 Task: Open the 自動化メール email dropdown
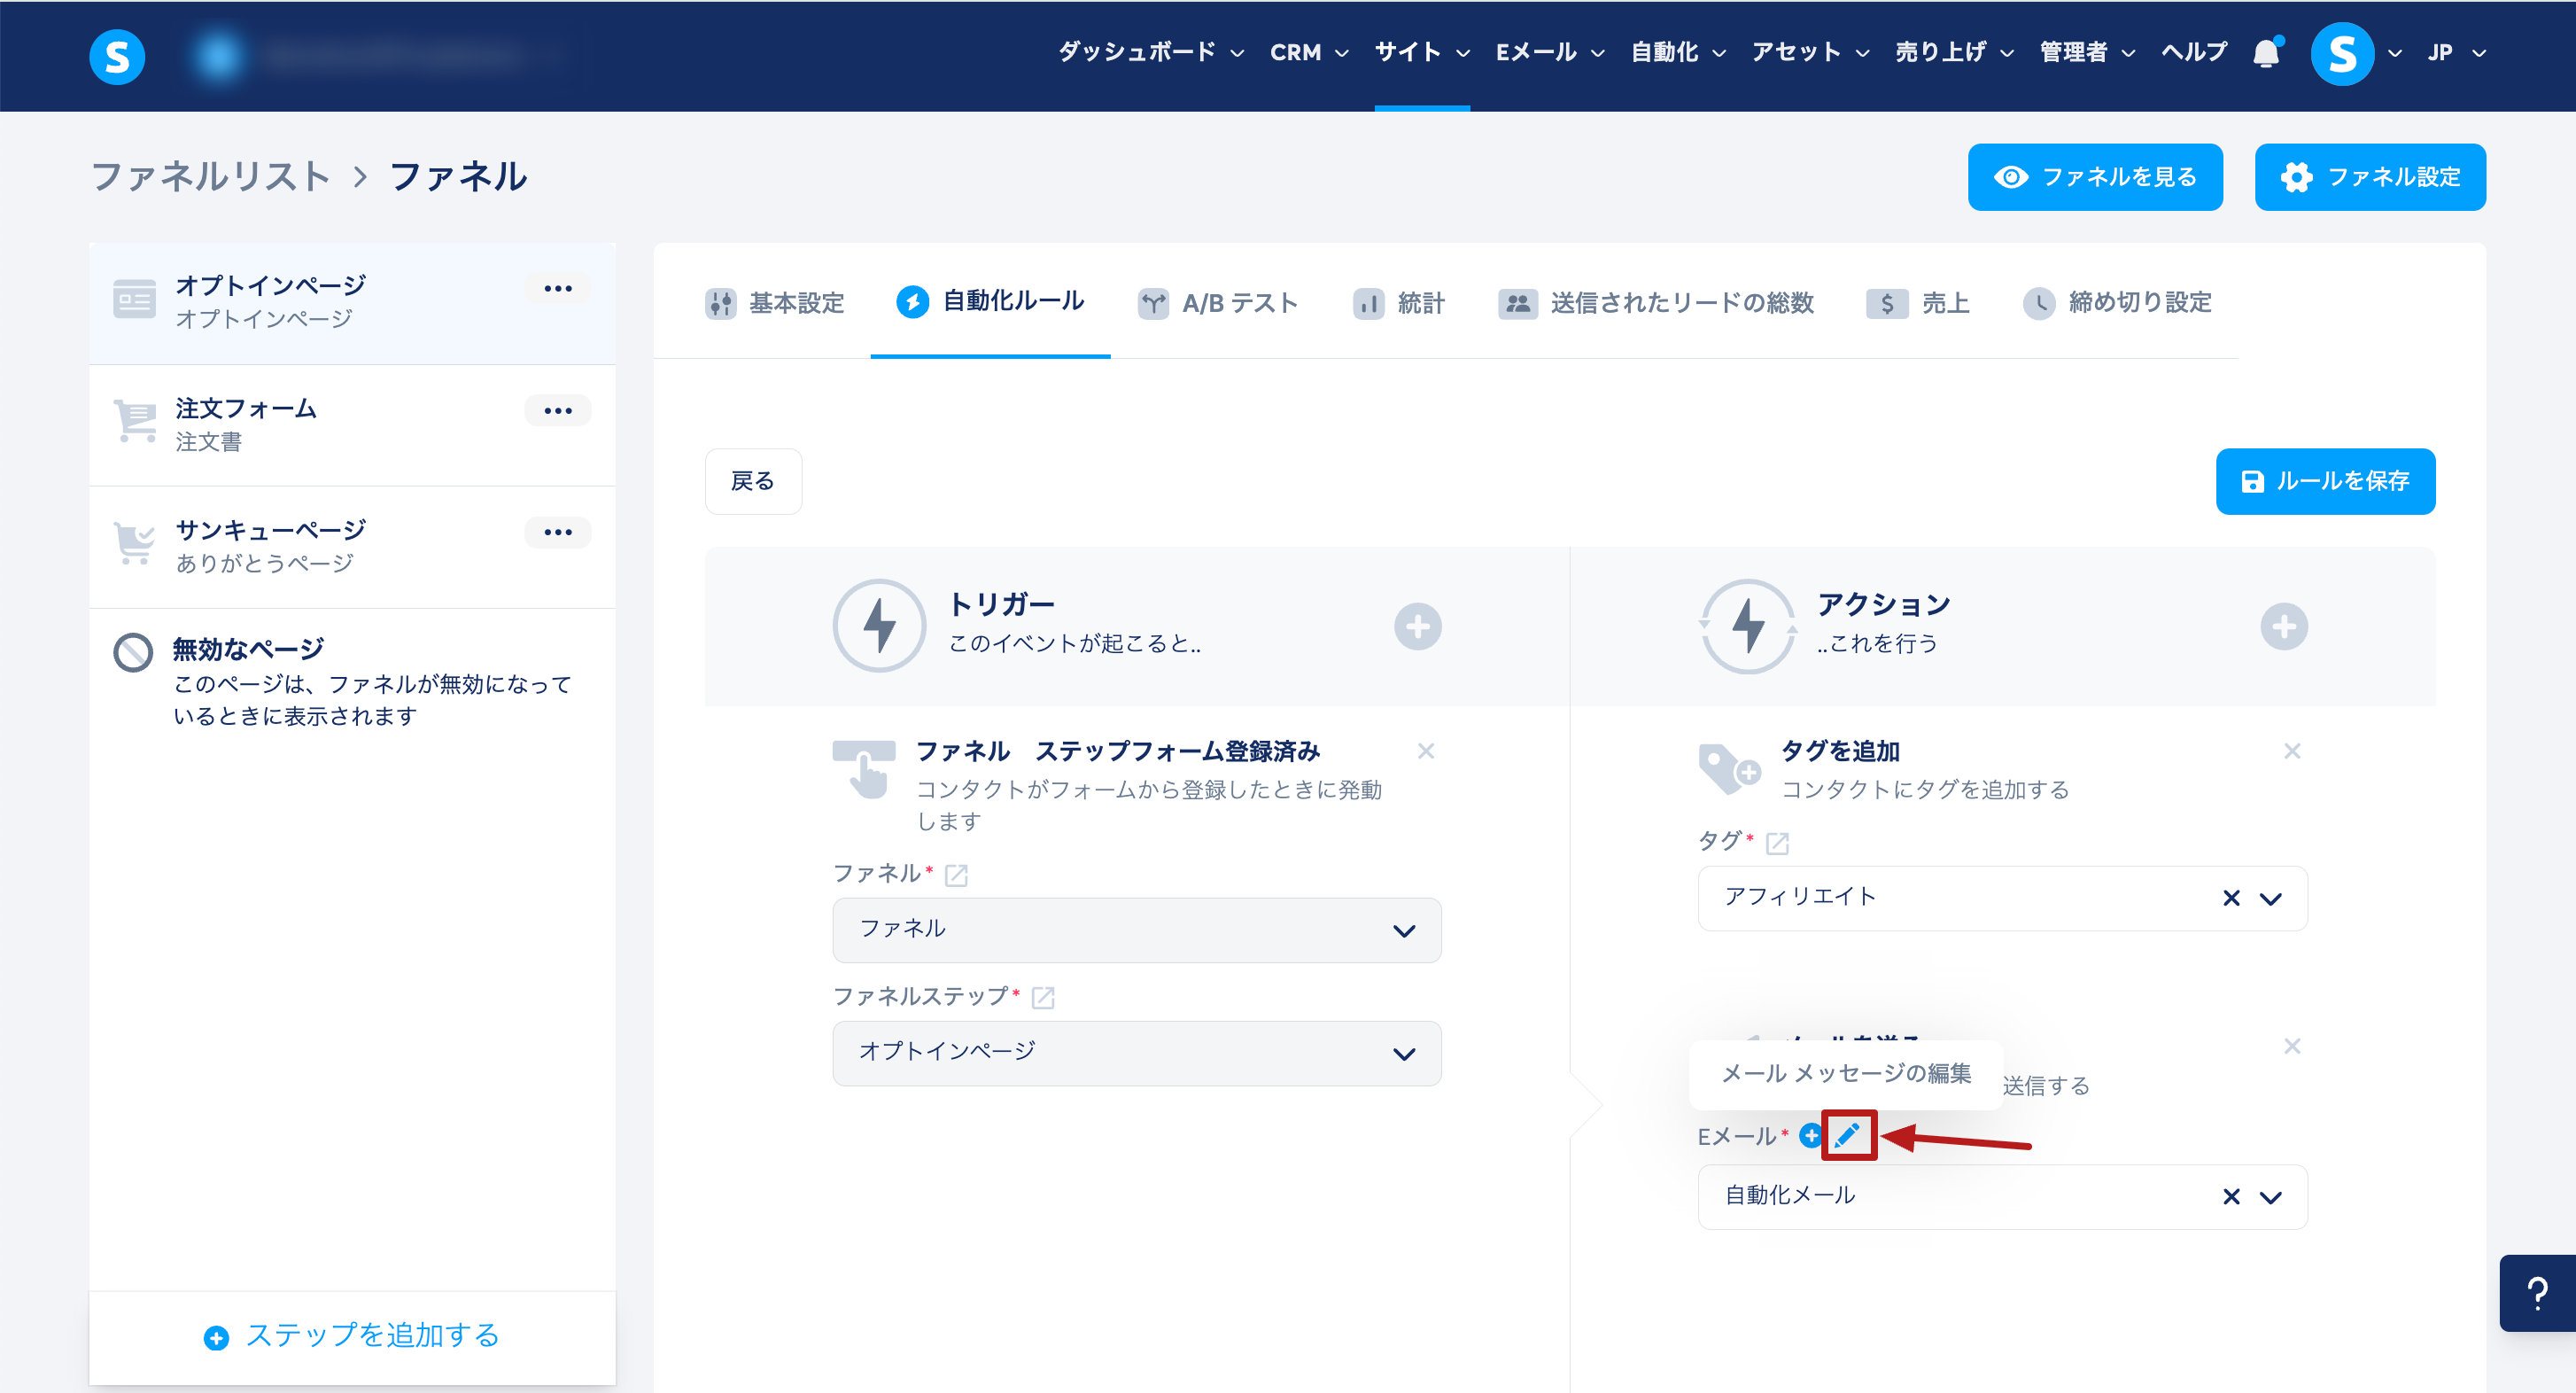pyautogui.click(x=2271, y=1197)
